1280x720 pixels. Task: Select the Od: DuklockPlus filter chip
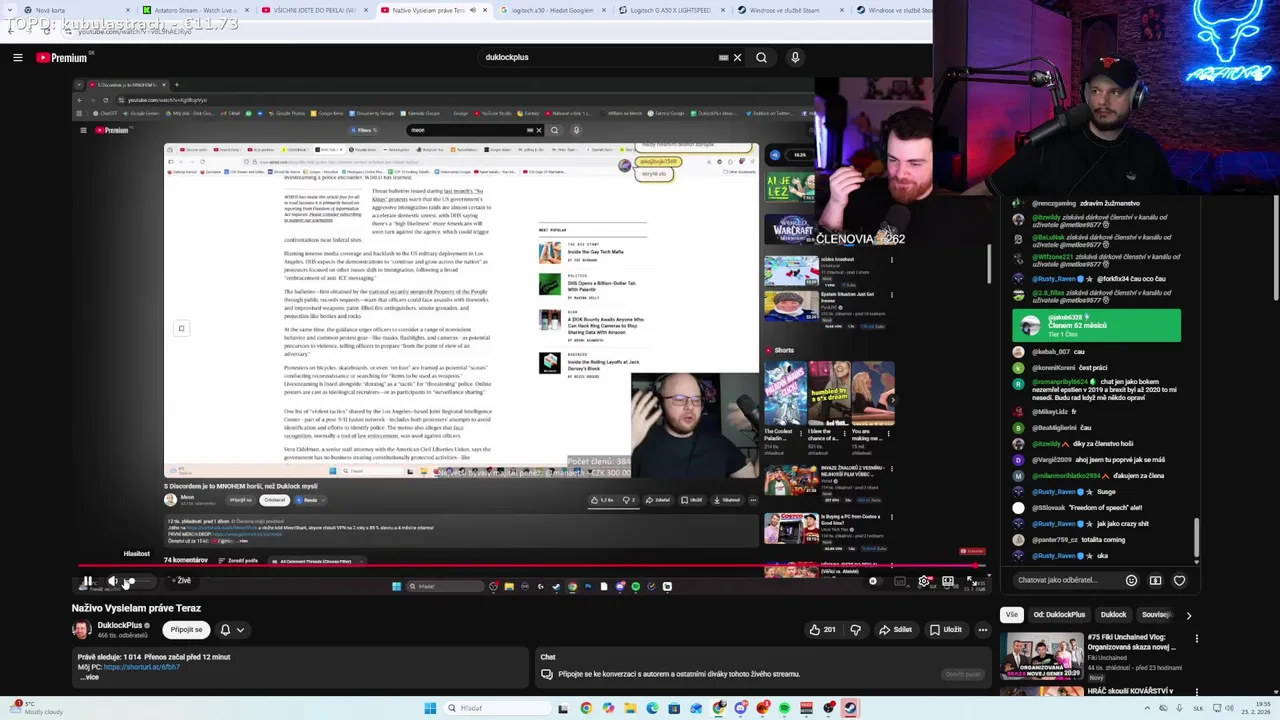(1059, 615)
